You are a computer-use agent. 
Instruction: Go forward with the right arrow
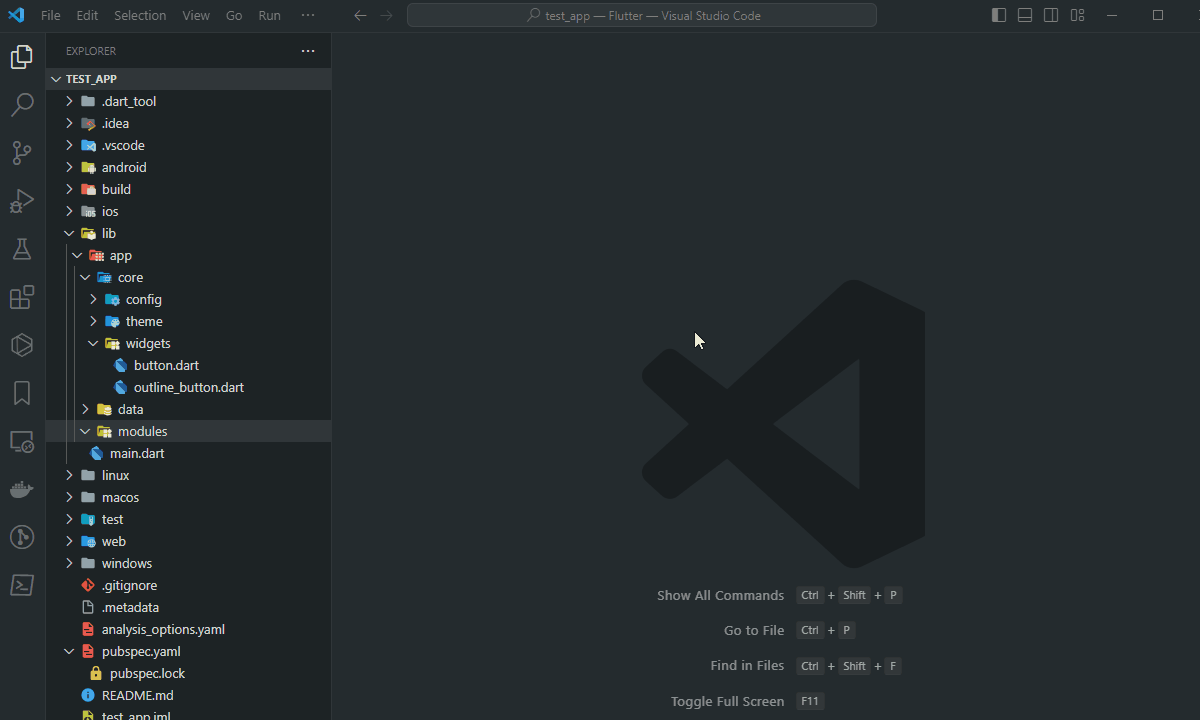[x=386, y=15]
